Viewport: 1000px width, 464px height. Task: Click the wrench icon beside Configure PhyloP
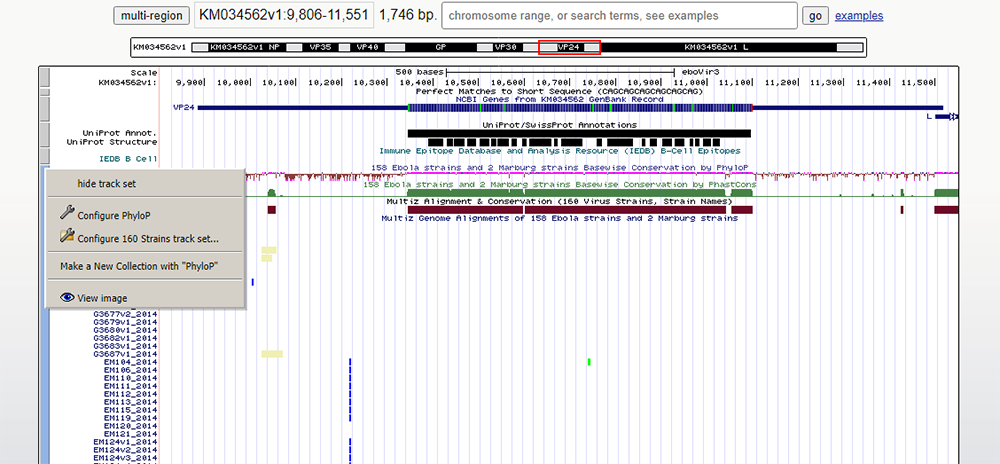[67, 214]
